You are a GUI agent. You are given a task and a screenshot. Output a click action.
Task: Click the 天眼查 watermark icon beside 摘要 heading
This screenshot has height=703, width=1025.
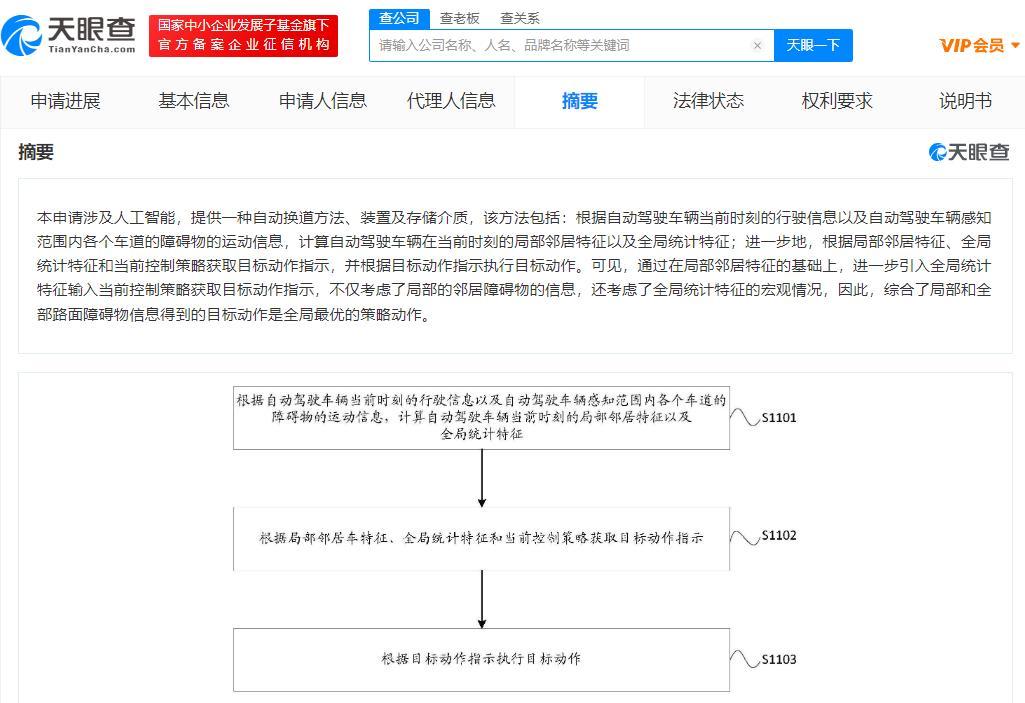937,152
